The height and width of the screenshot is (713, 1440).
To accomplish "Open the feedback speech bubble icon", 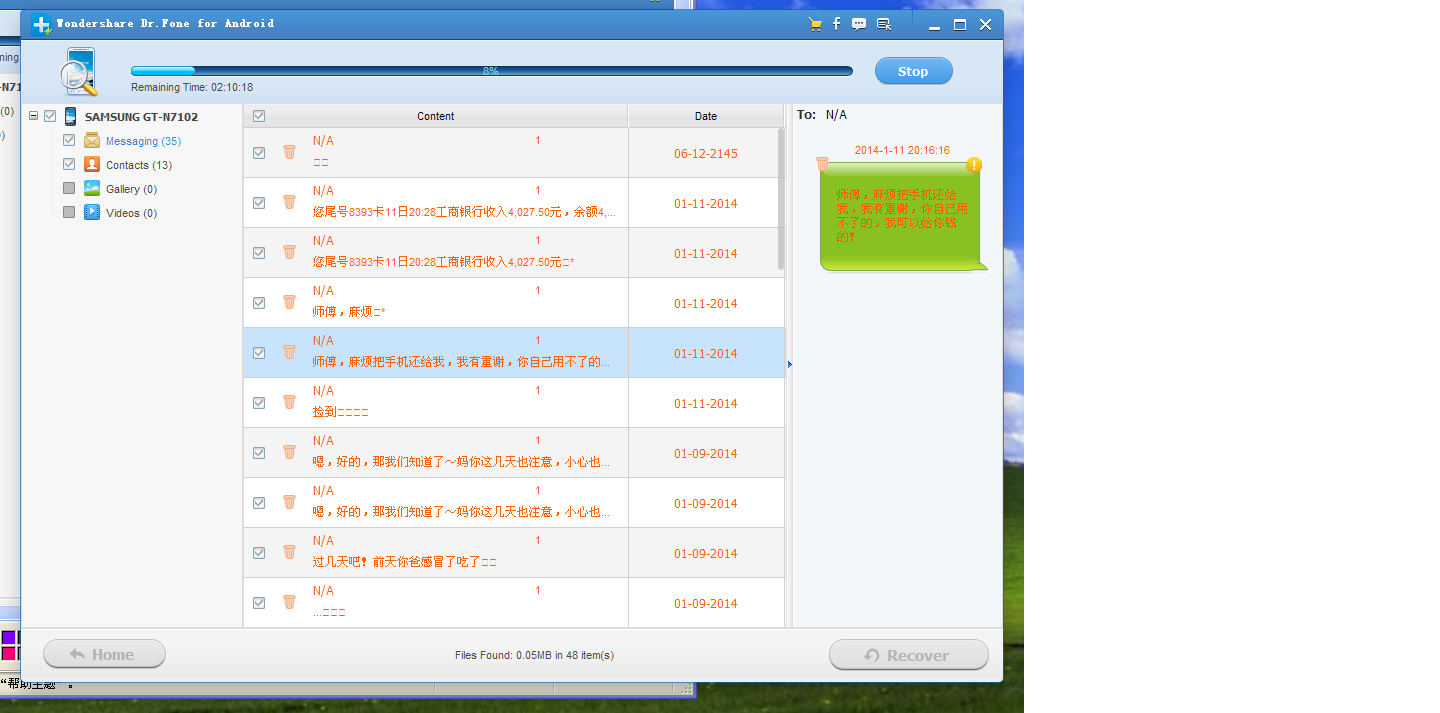I will (859, 24).
